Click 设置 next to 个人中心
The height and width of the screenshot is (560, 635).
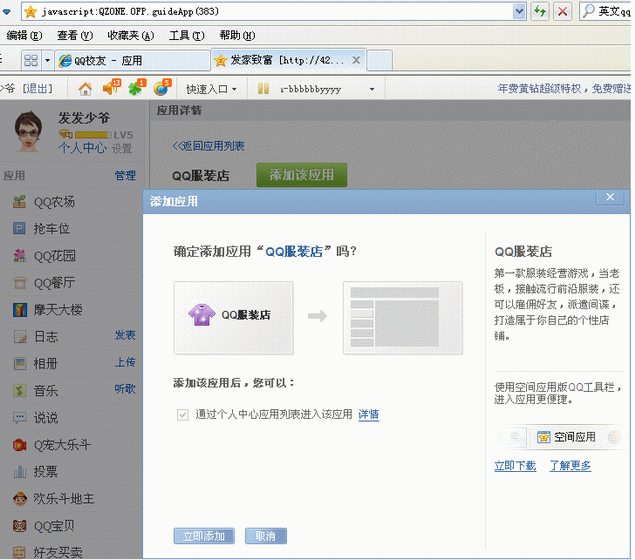(x=122, y=149)
